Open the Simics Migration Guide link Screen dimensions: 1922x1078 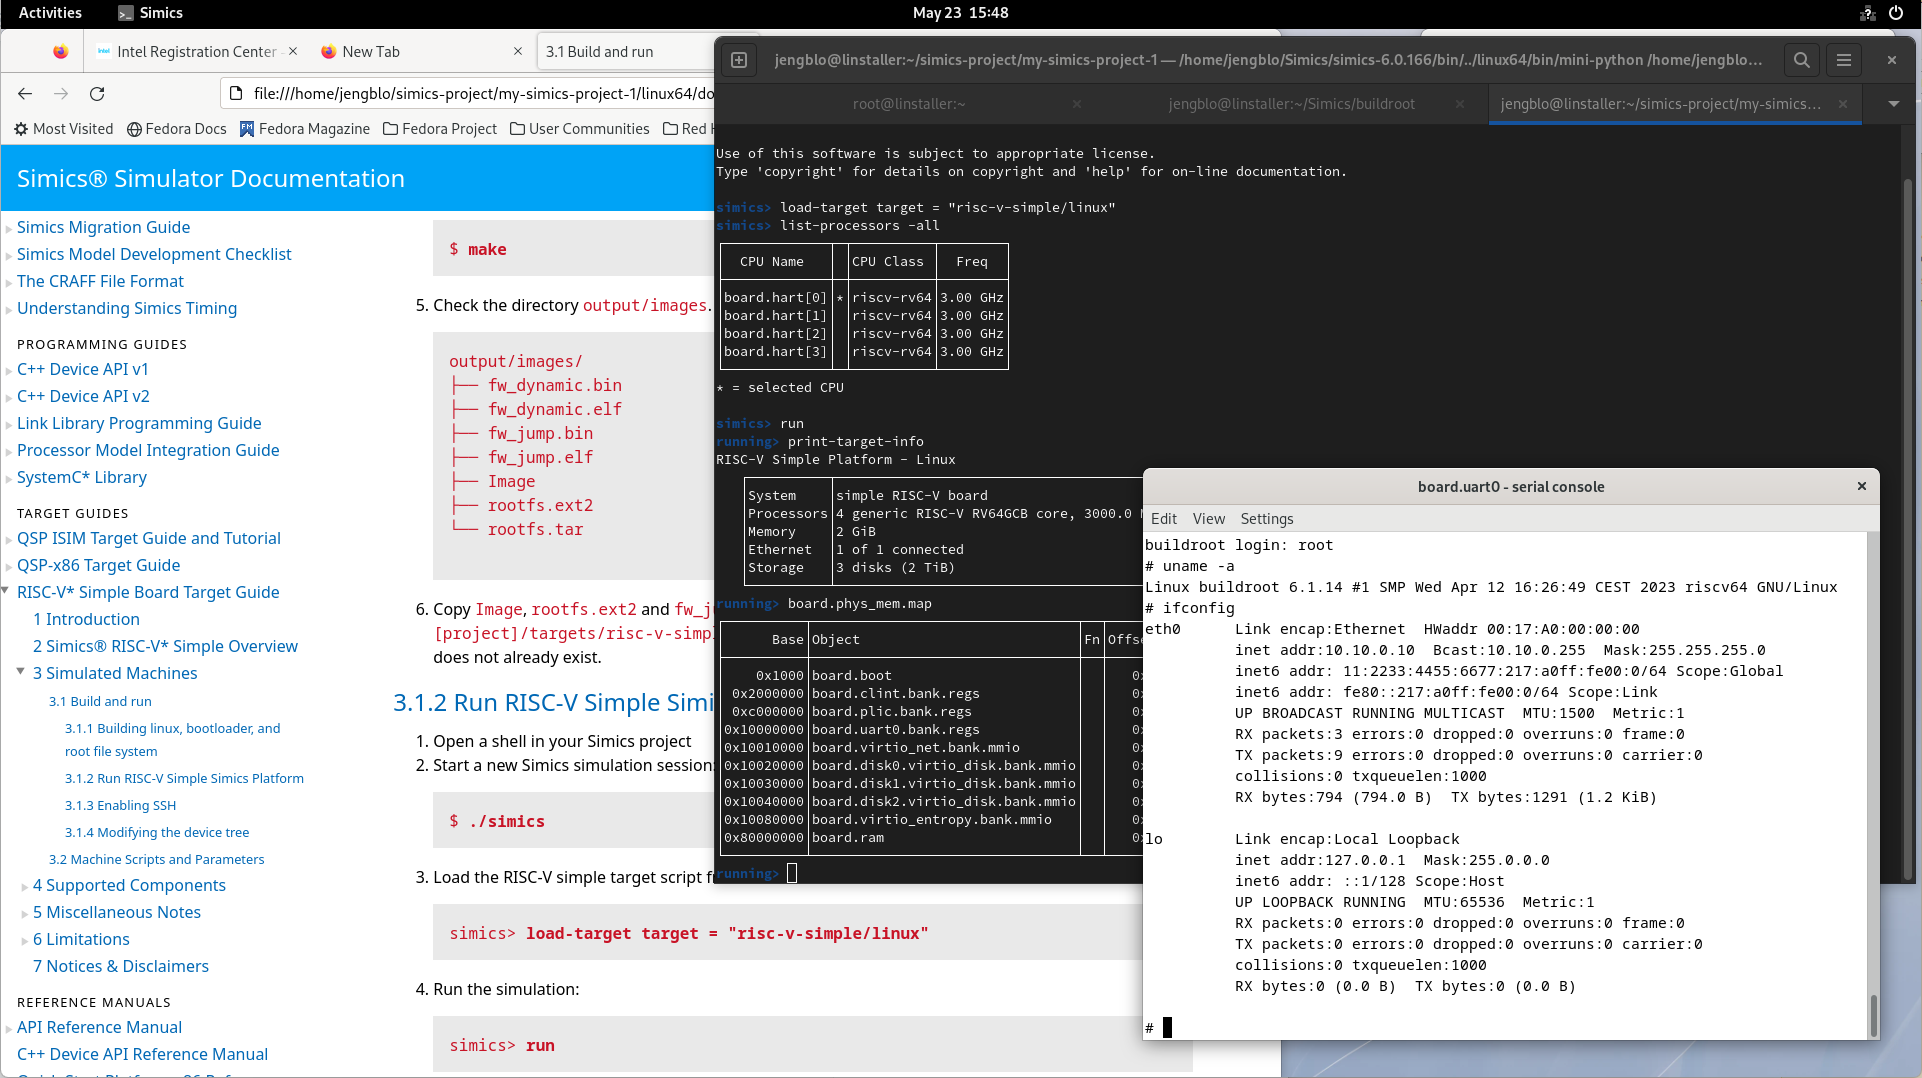tap(103, 227)
